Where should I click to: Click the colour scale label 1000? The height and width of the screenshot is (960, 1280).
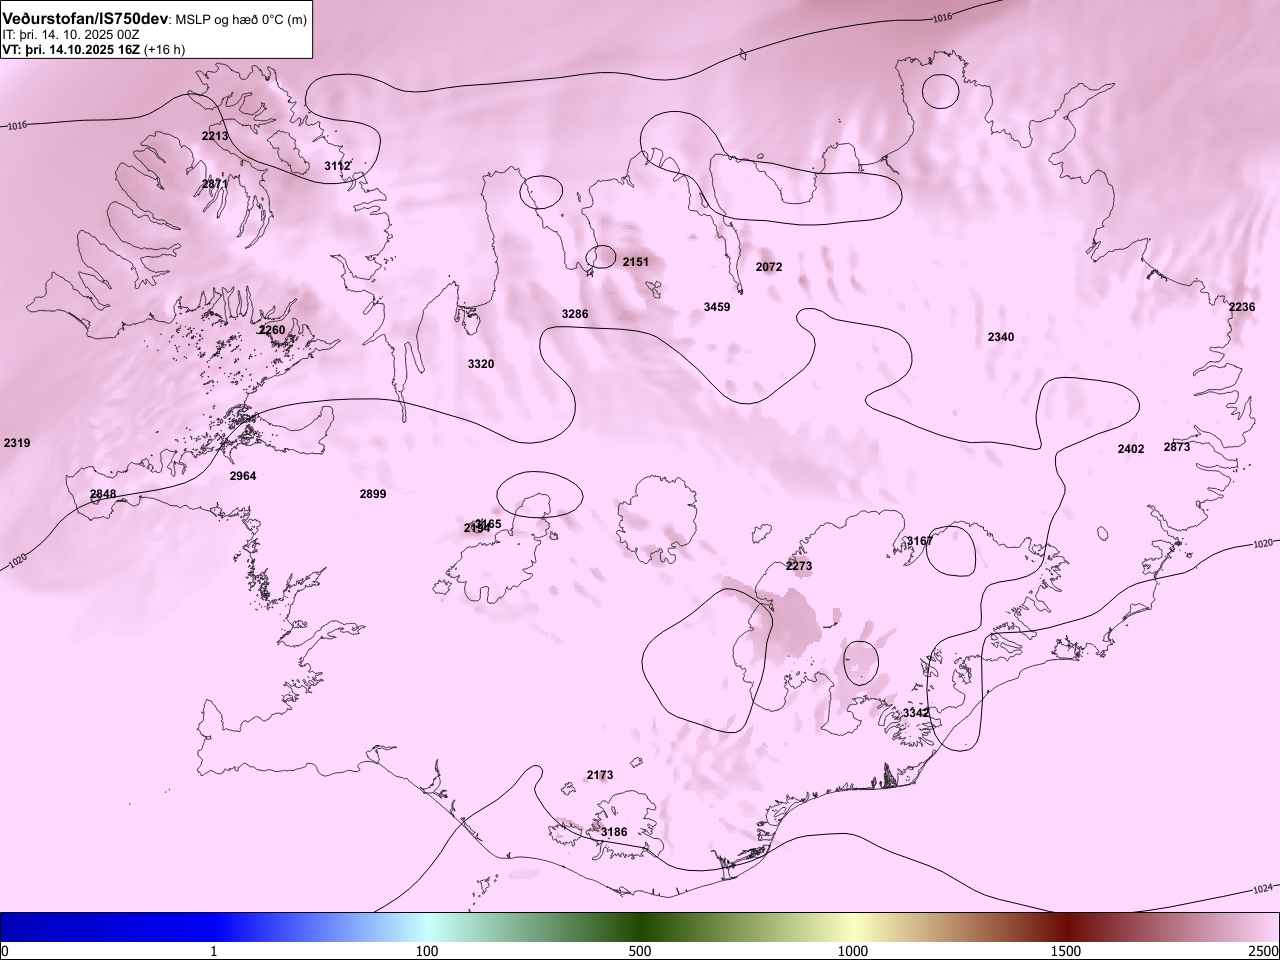pos(853,951)
